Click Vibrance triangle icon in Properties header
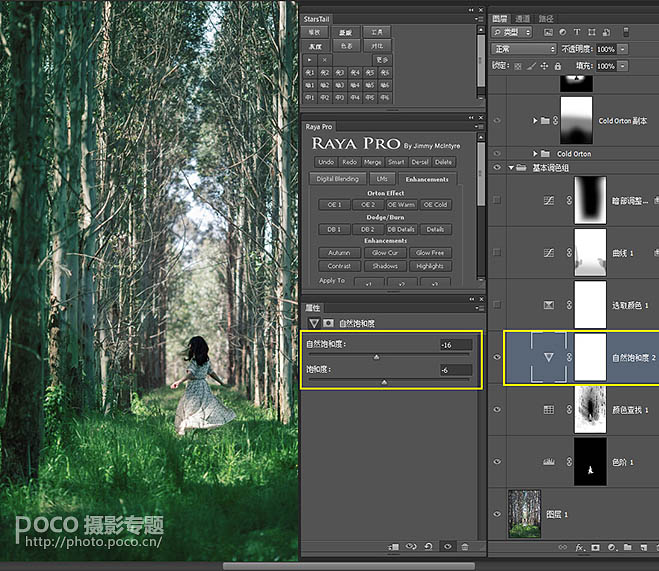 click(314, 323)
